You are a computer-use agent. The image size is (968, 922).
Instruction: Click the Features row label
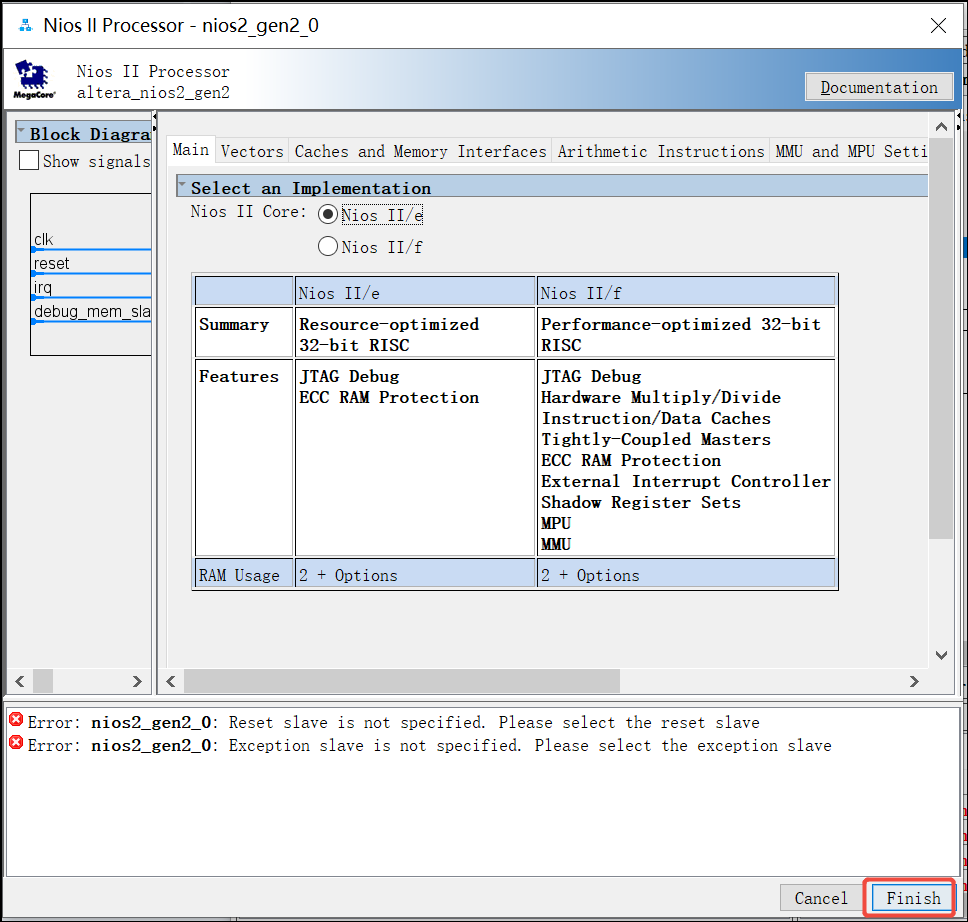pyautogui.click(x=239, y=377)
